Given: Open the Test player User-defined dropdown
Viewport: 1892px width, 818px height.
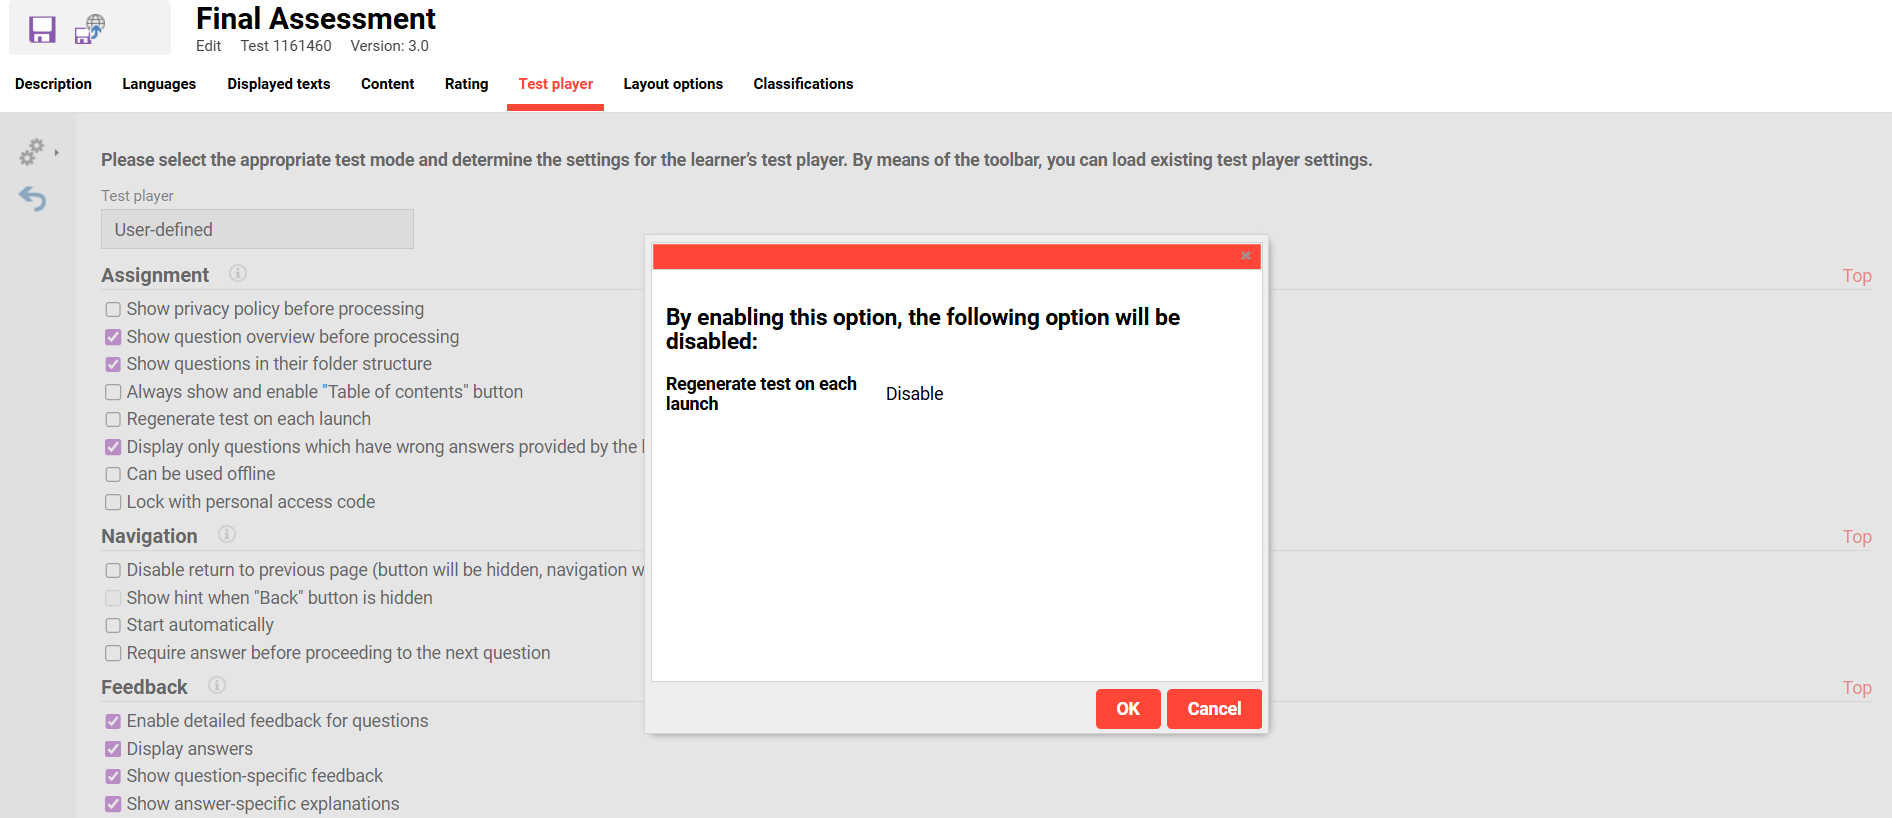Looking at the screenshot, I should click(x=257, y=229).
